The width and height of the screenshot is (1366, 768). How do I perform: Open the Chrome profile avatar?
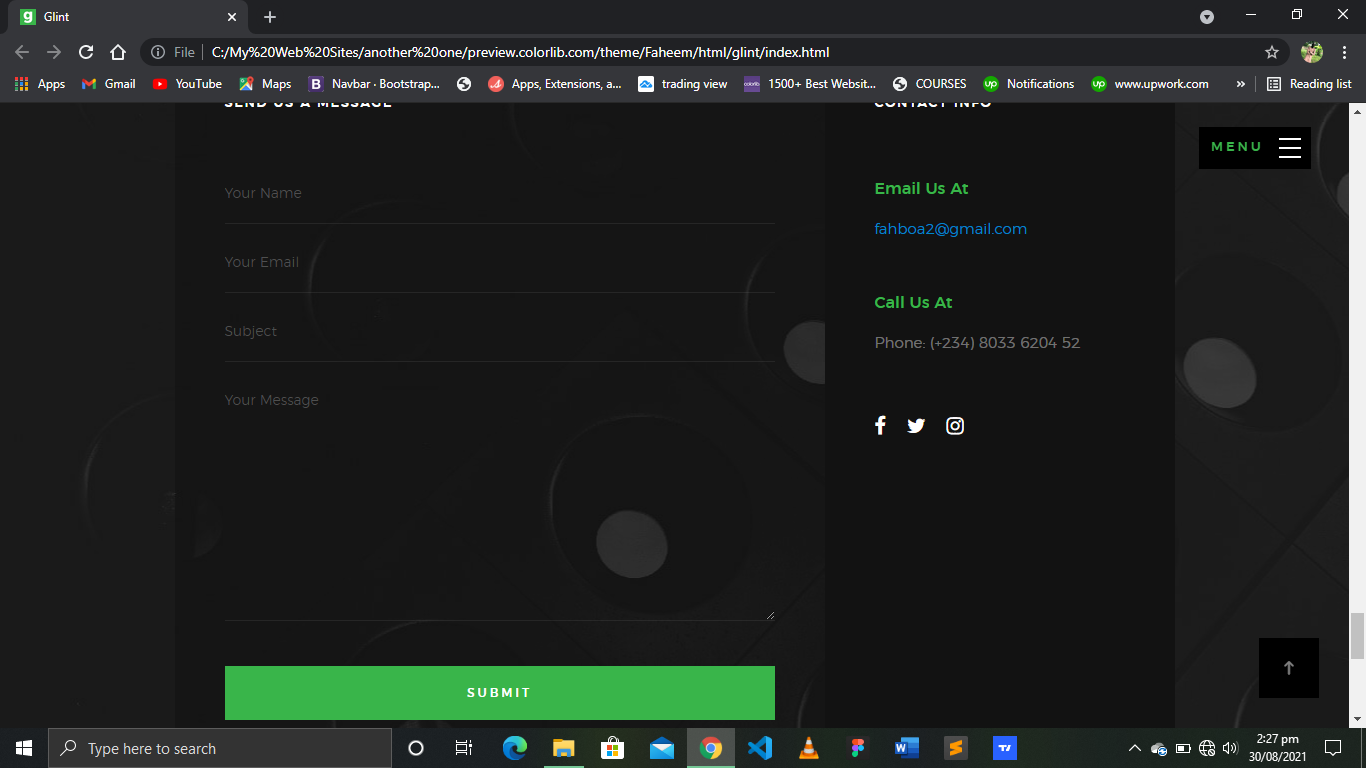1312,52
